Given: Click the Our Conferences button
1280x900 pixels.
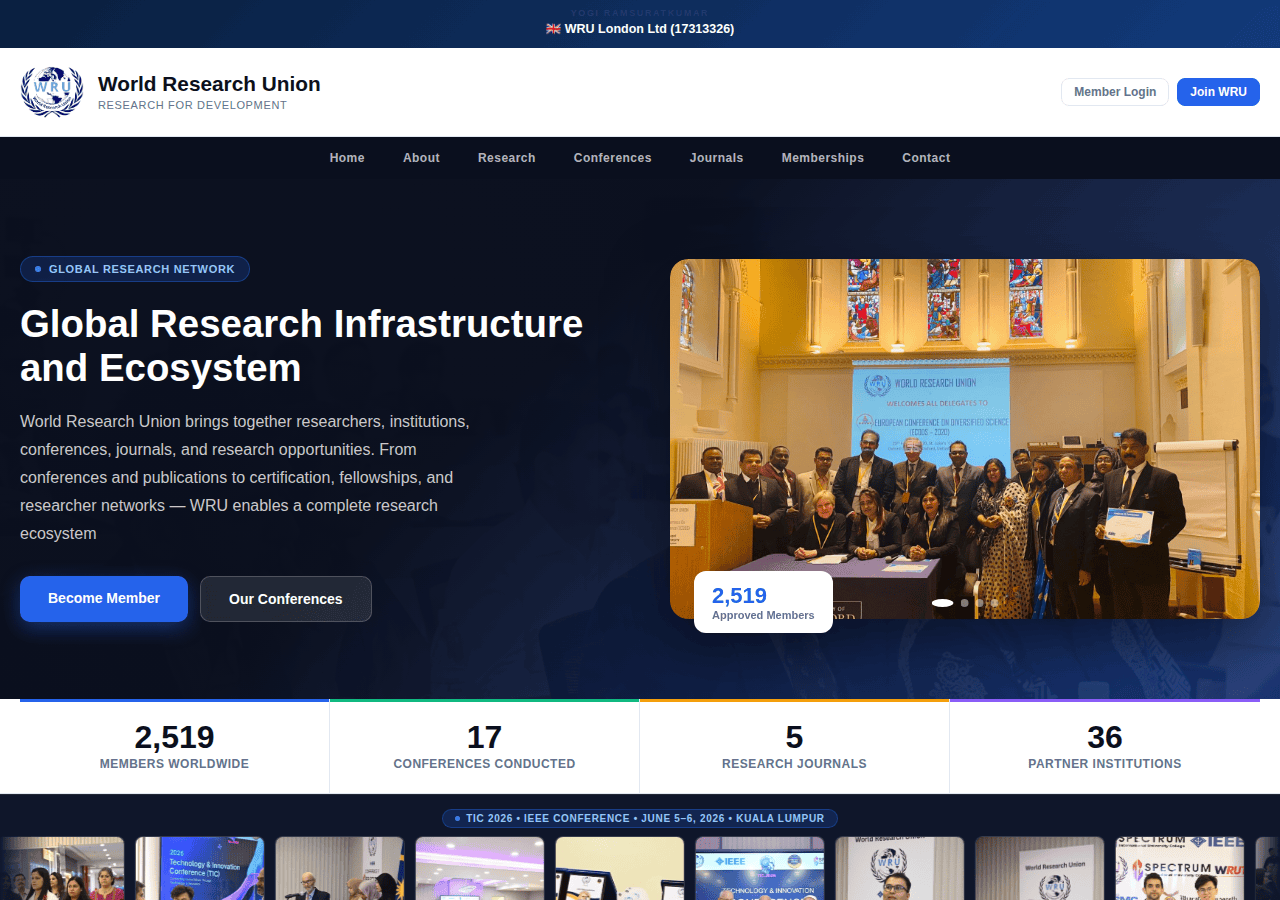Looking at the screenshot, I should tap(286, 599).
